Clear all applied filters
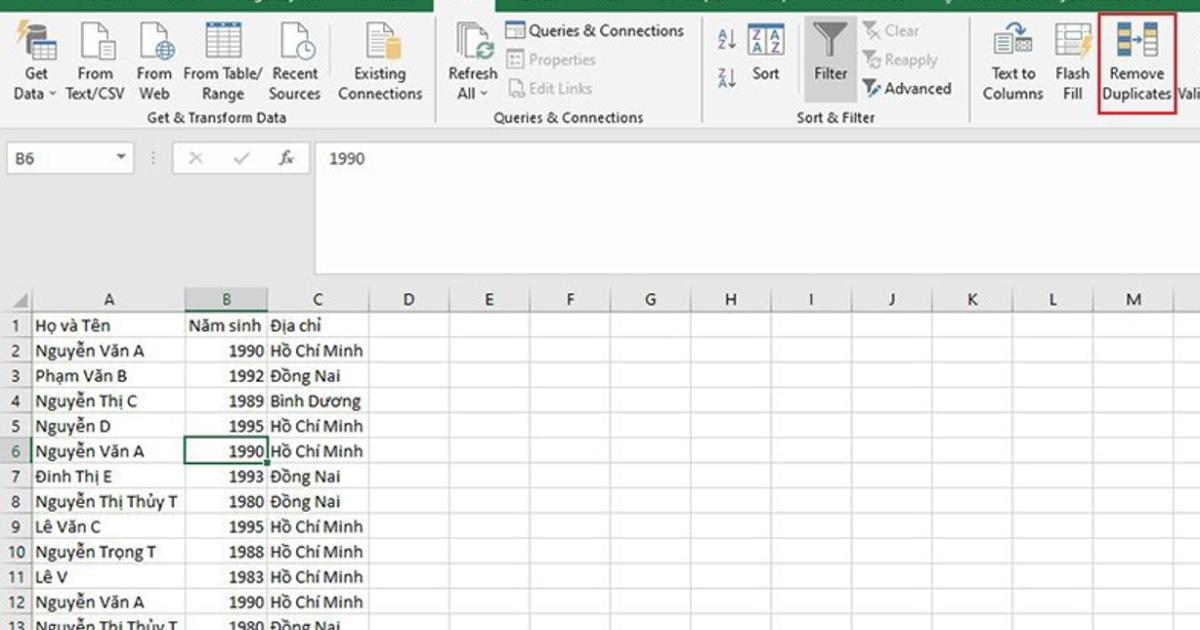1200x630 pixels. [x=892, y=30]
